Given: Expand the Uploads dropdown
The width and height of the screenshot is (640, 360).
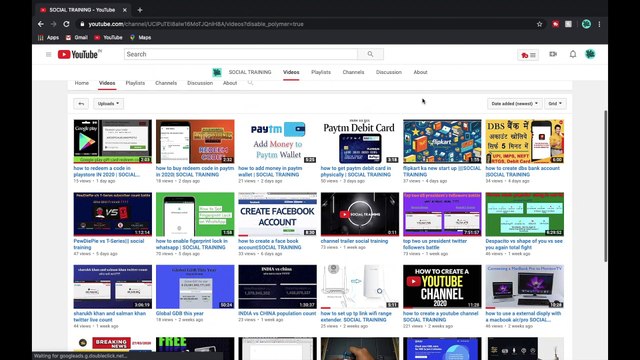Looking at the screenshot, I should (x=108, y=104).
